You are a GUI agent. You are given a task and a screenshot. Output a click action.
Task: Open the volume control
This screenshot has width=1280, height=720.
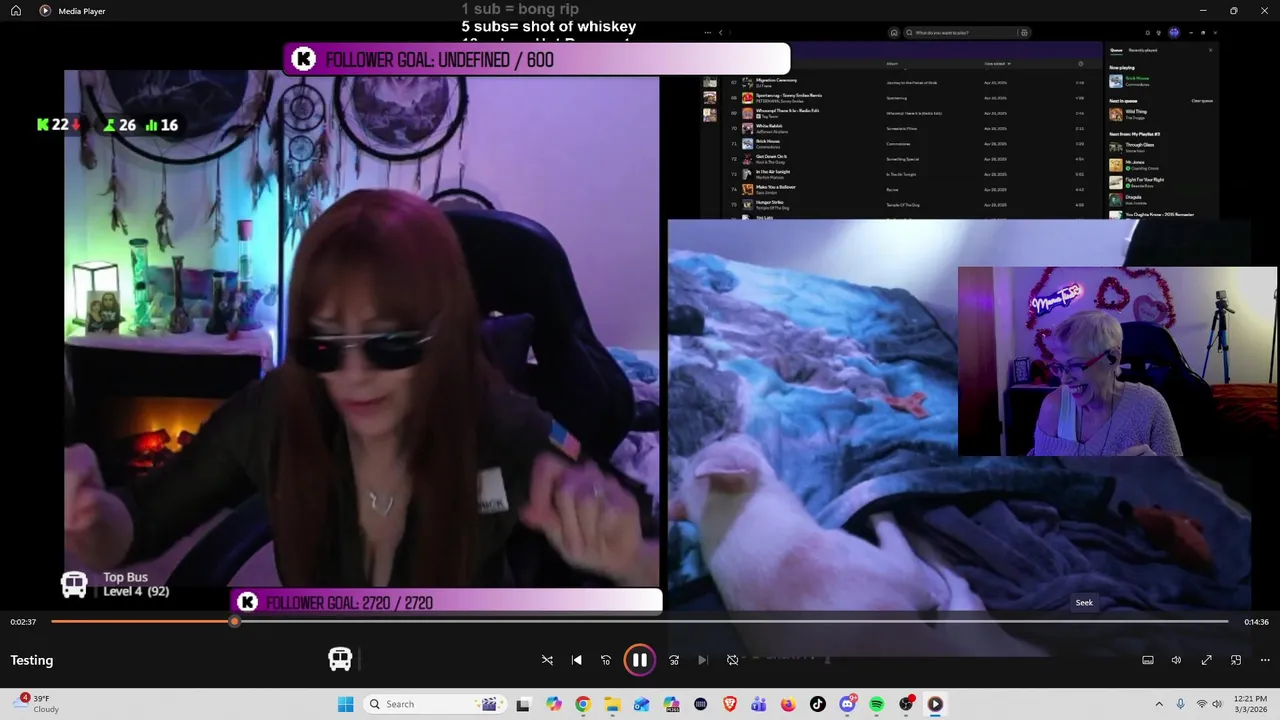click(1177, 660)
